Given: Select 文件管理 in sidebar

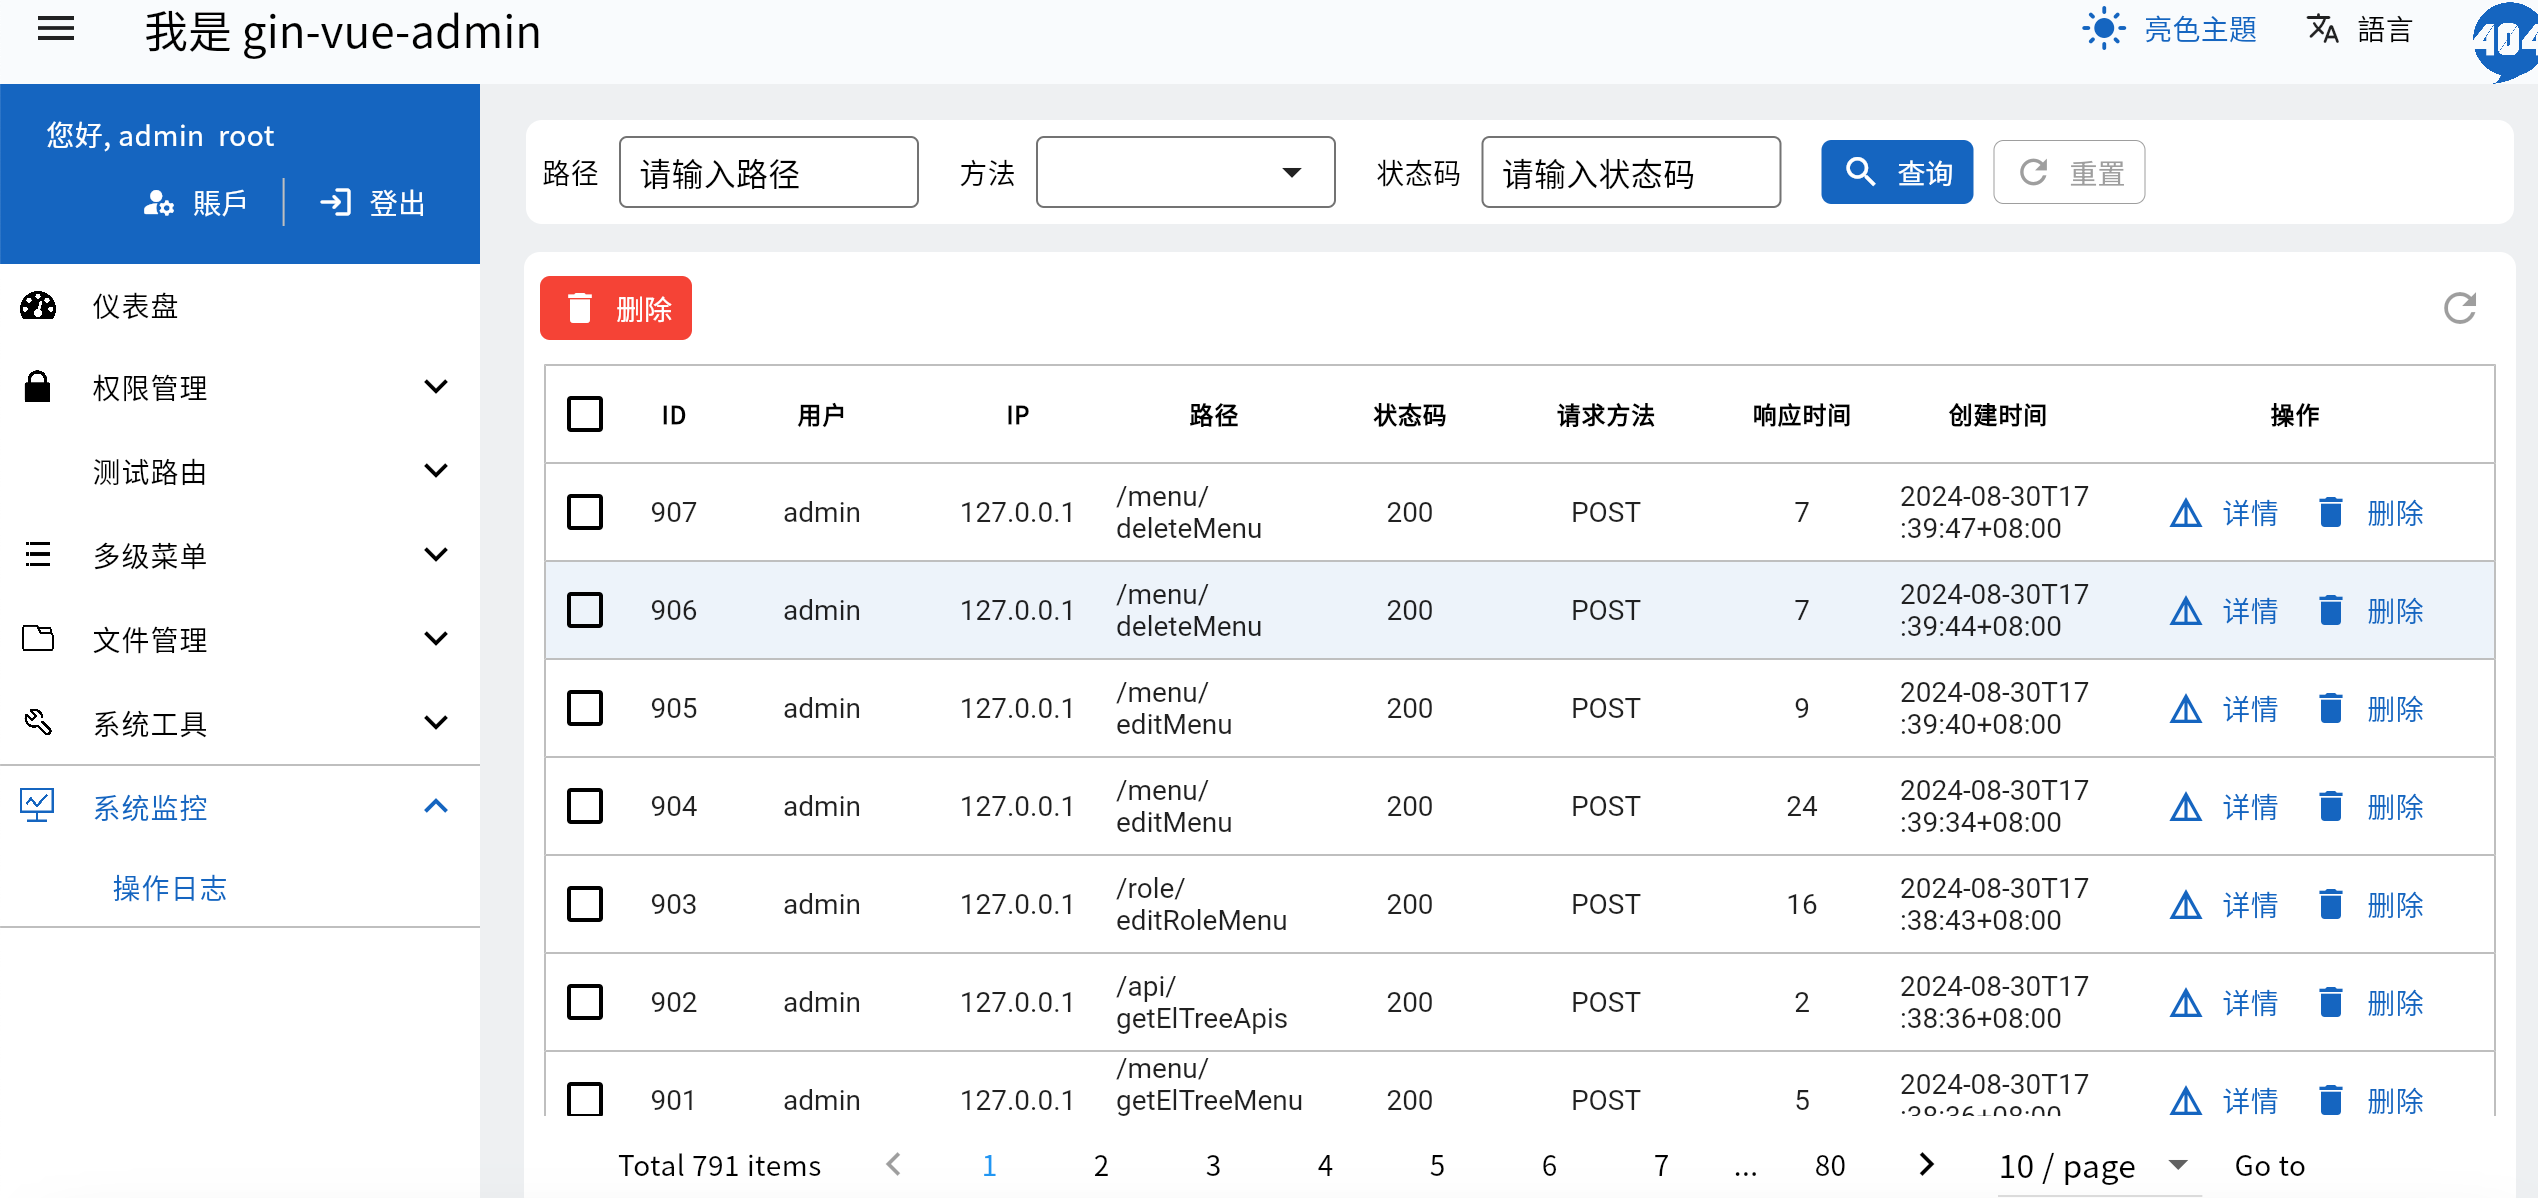Looking at the screenshot, I should pyautogui.click(x=150, y=640).
